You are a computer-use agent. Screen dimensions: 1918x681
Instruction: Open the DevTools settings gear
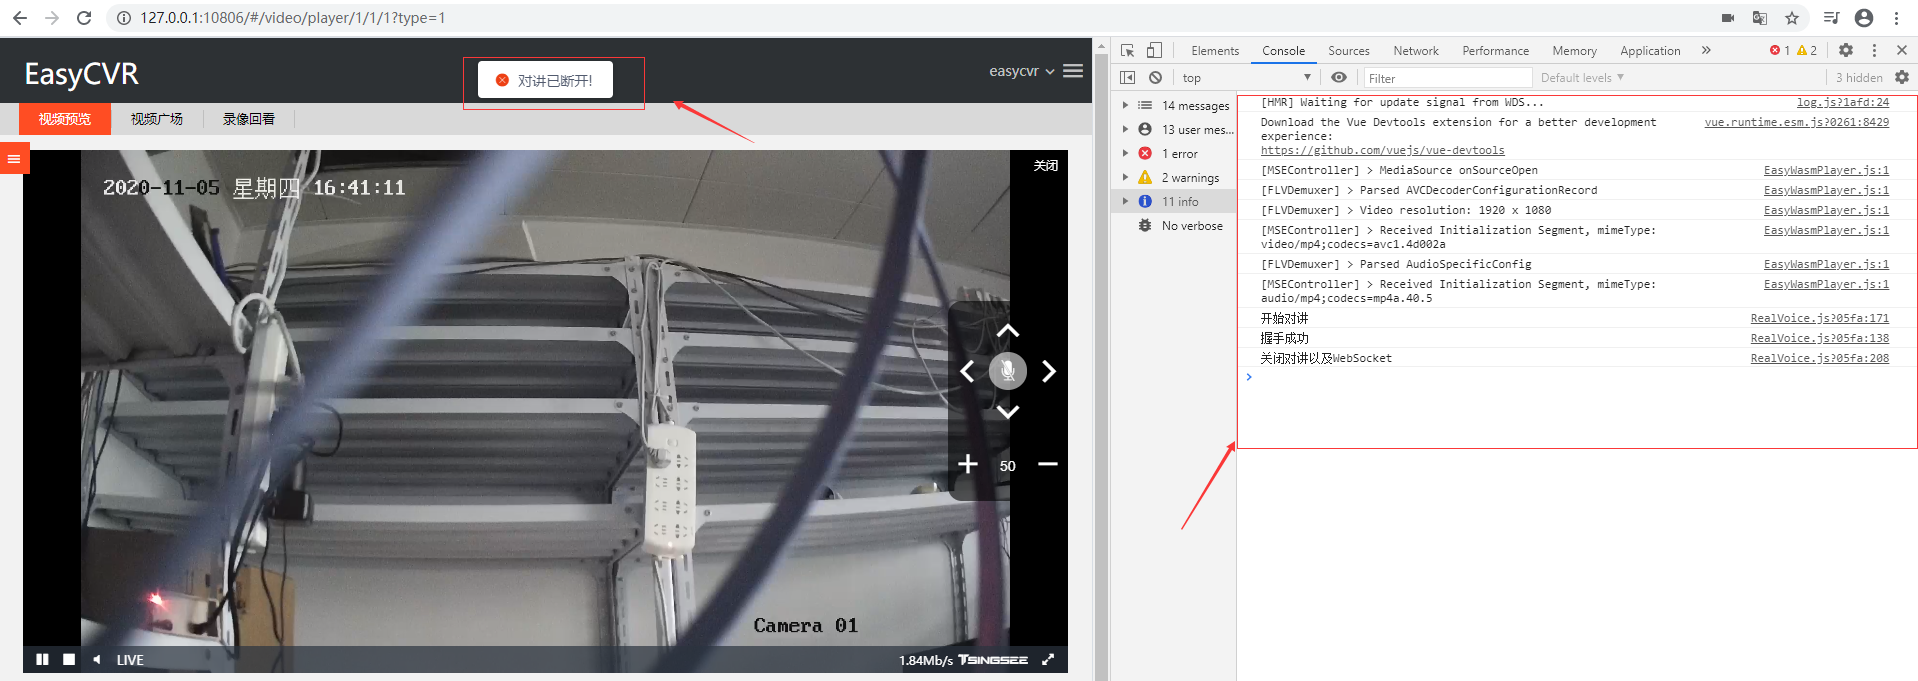(1846, 50)
